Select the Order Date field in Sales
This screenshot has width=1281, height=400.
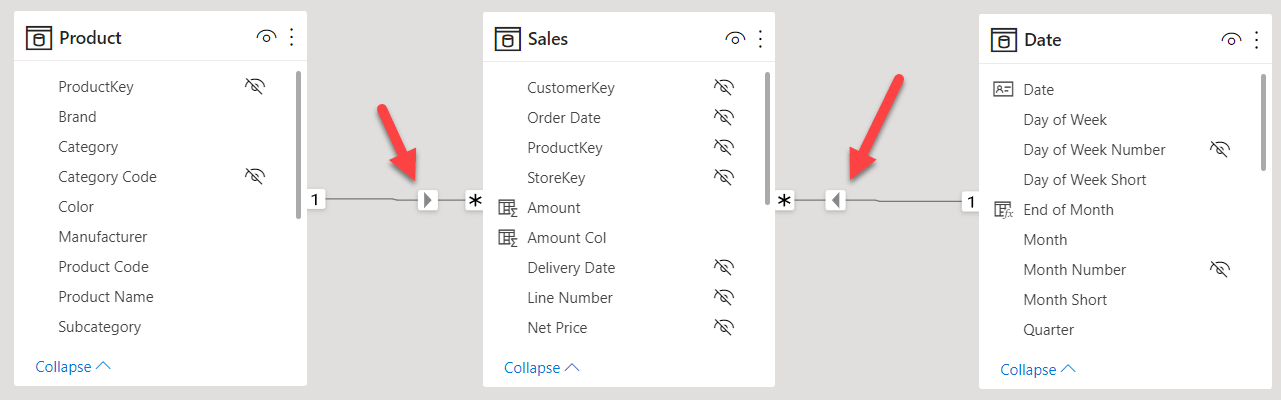(x=564, y=118)
